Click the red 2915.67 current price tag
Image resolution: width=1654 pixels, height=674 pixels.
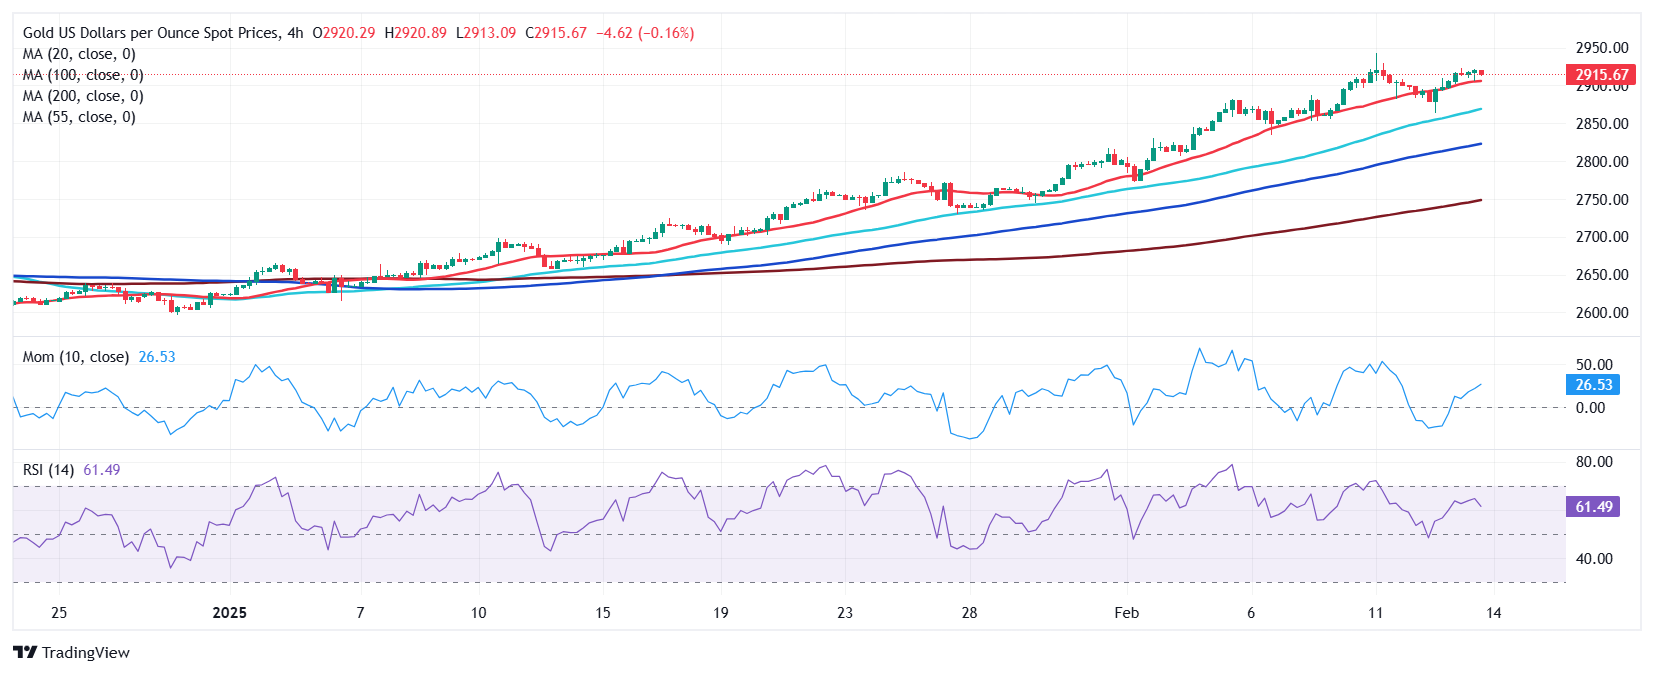click(x=1601, y=75)
